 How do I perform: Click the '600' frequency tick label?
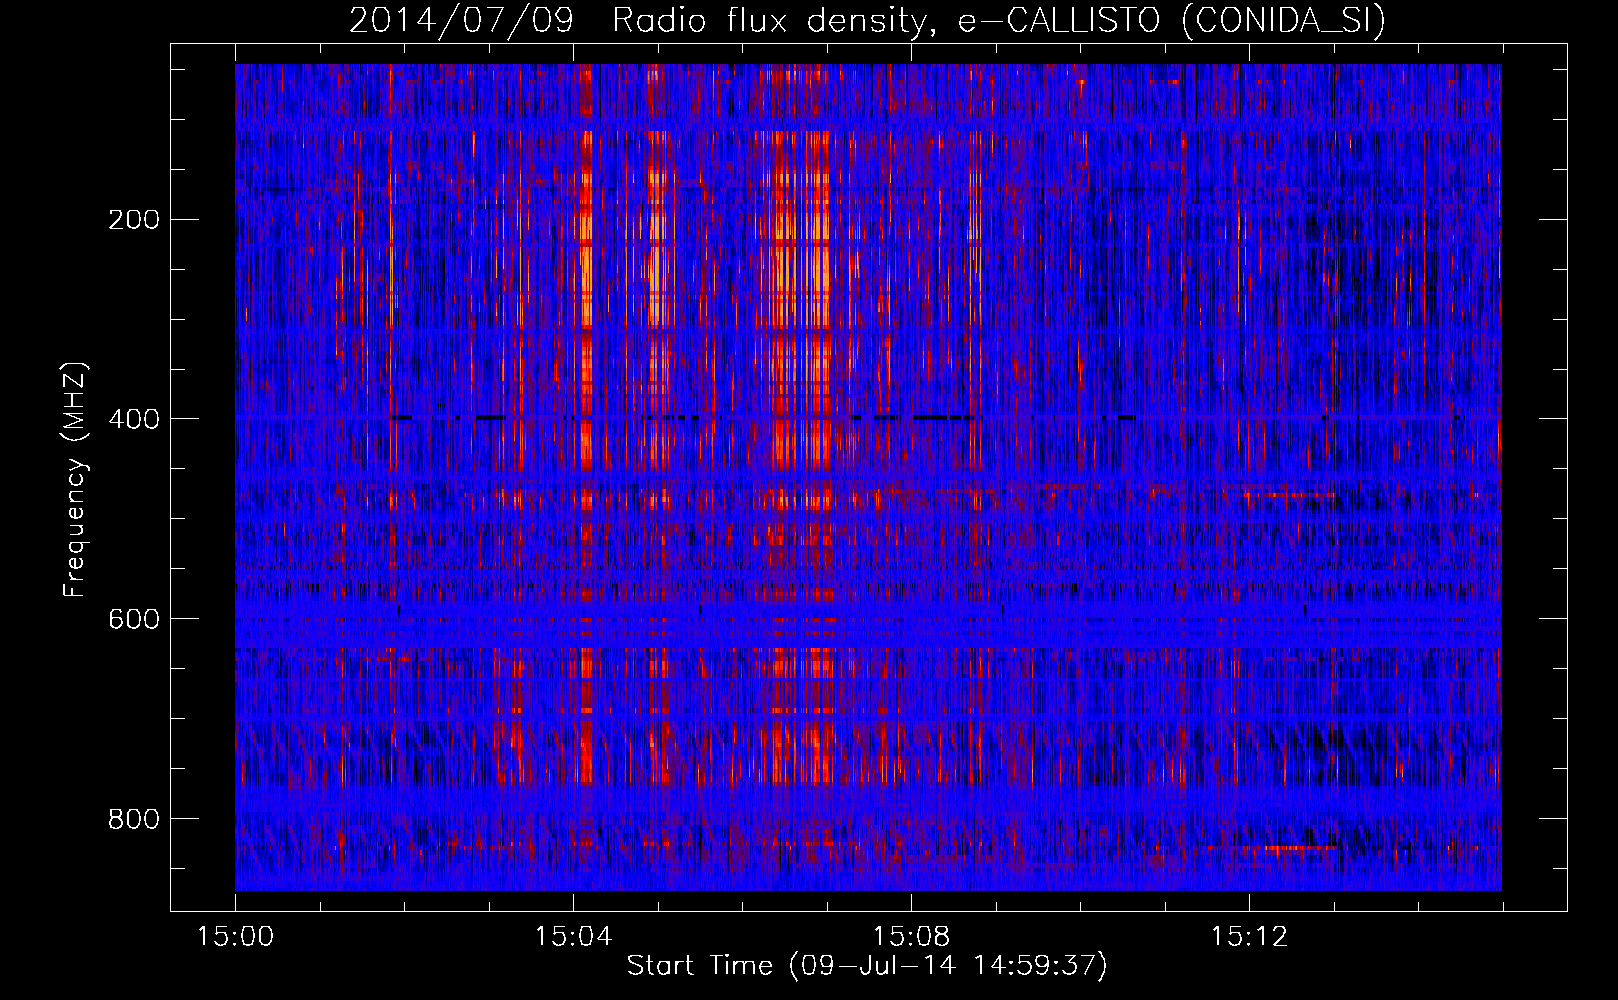coord(133,620)
